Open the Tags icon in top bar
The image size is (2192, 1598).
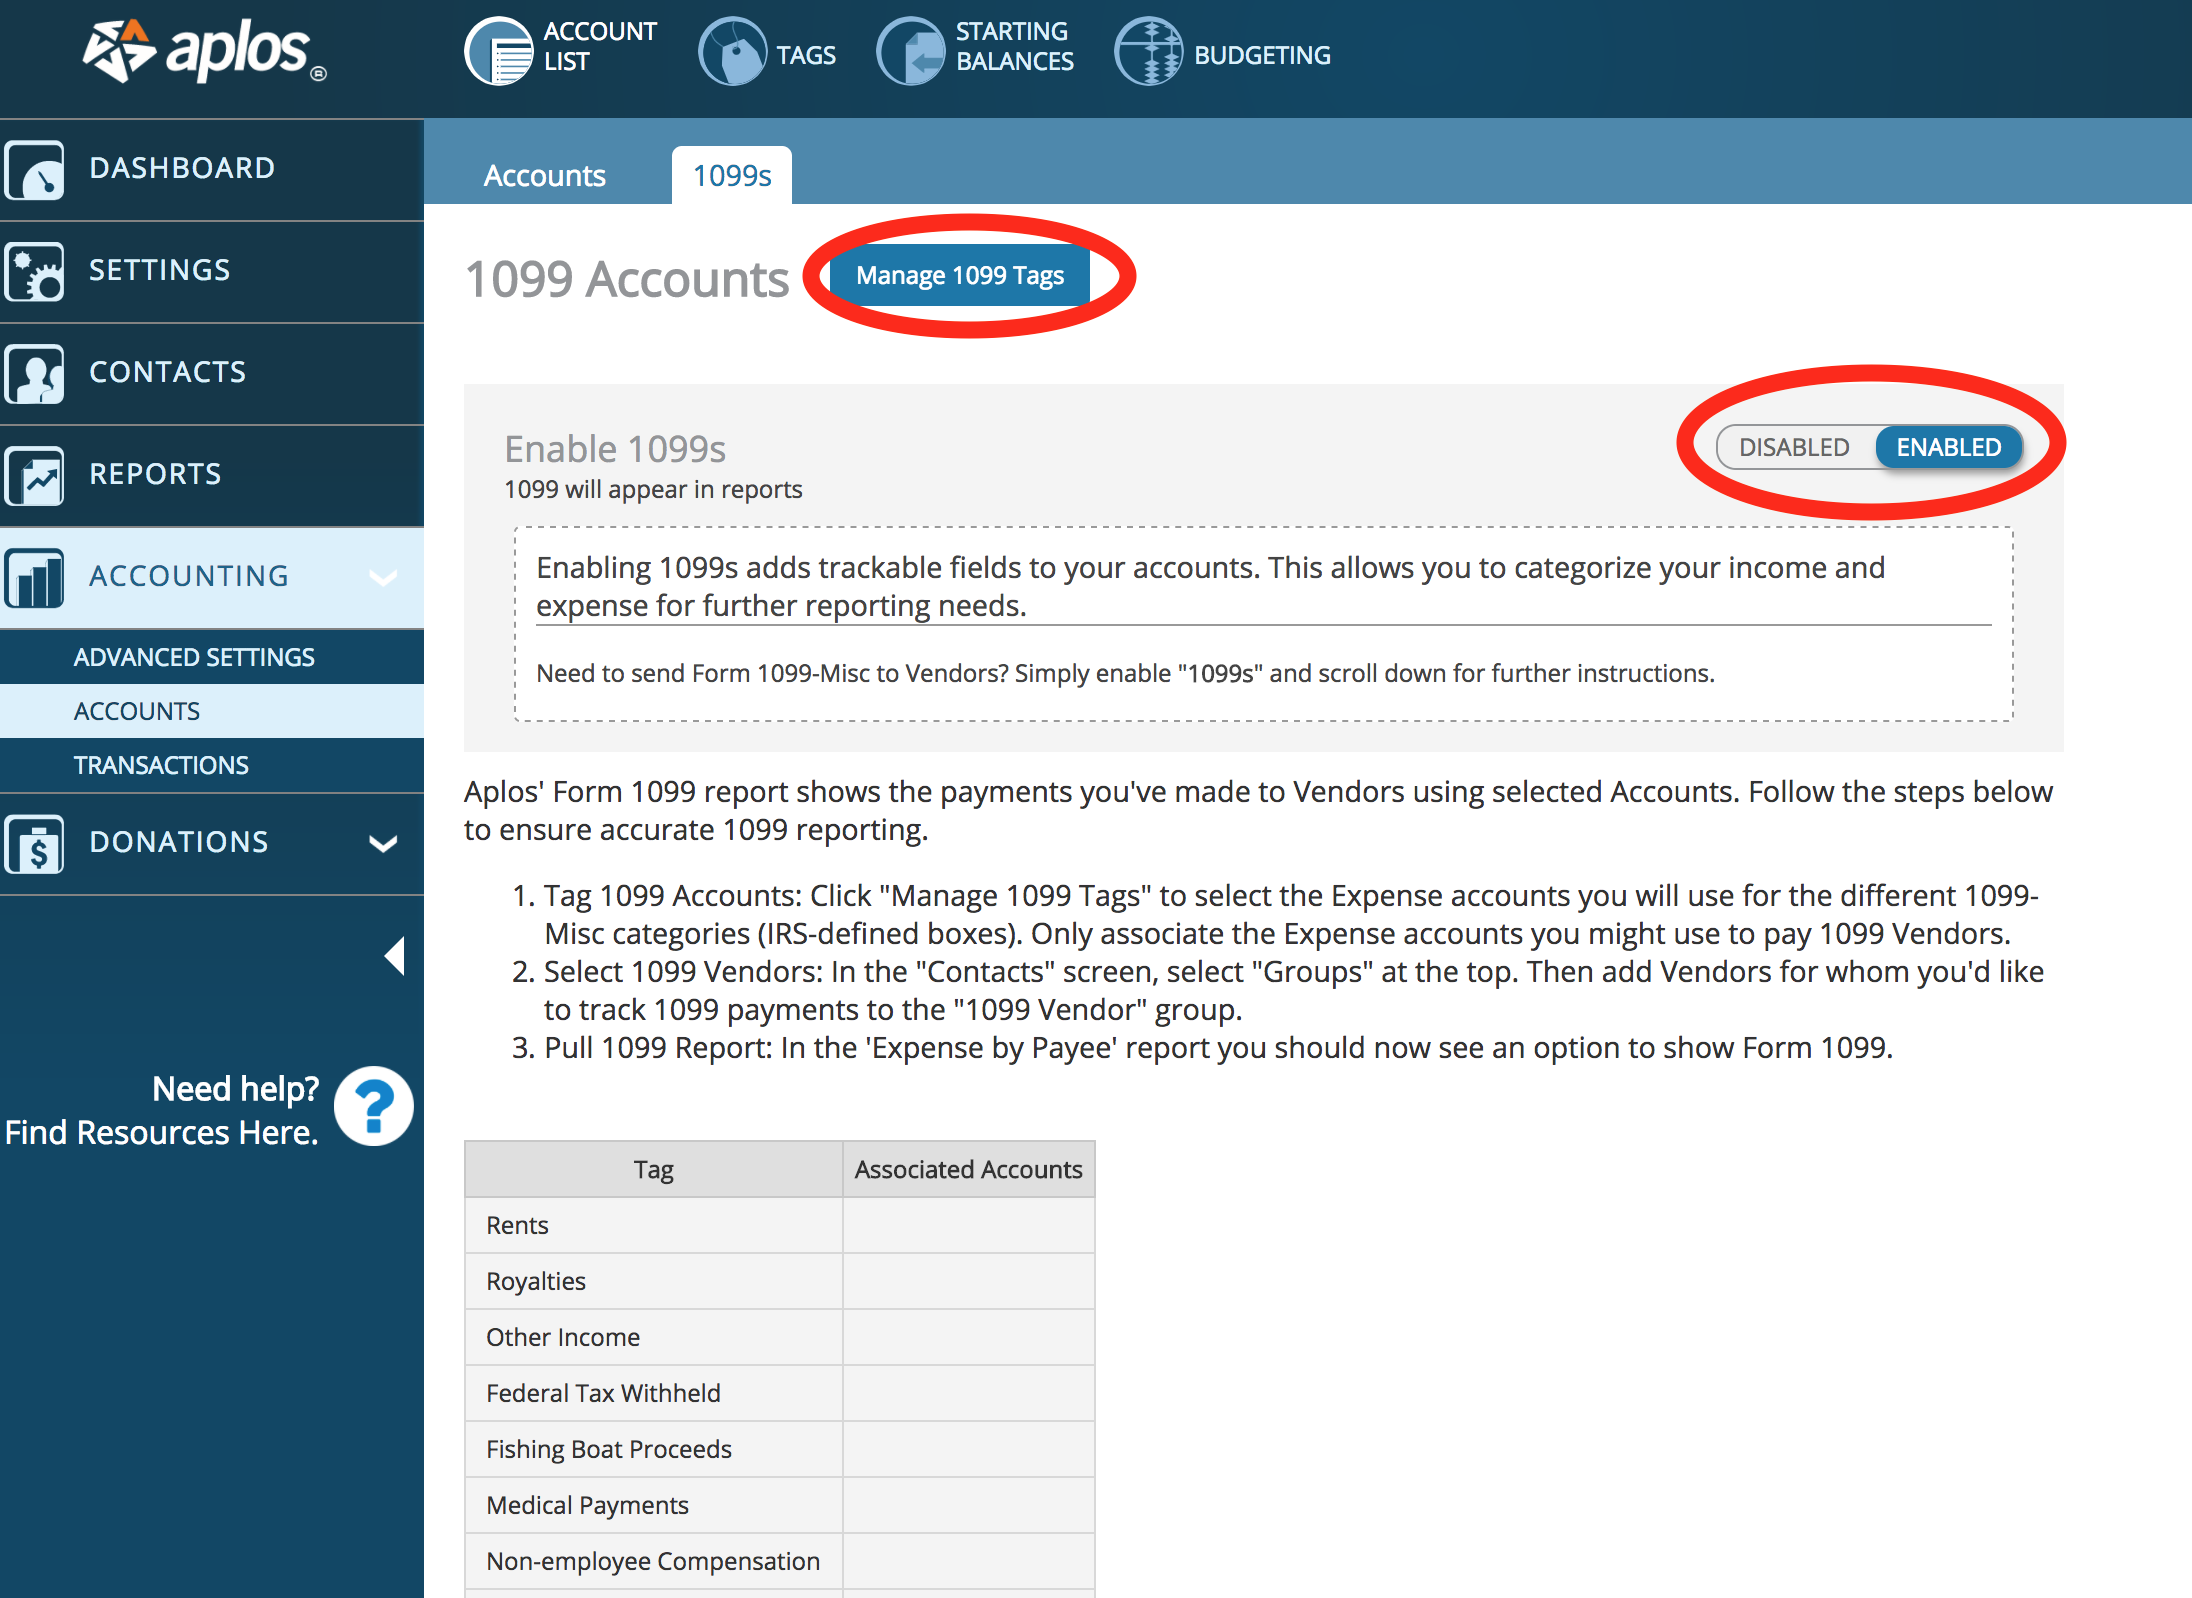(x=733, y=51)
